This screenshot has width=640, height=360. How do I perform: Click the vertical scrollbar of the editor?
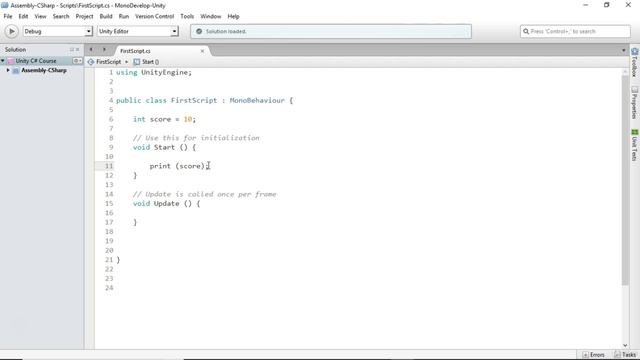625,180
